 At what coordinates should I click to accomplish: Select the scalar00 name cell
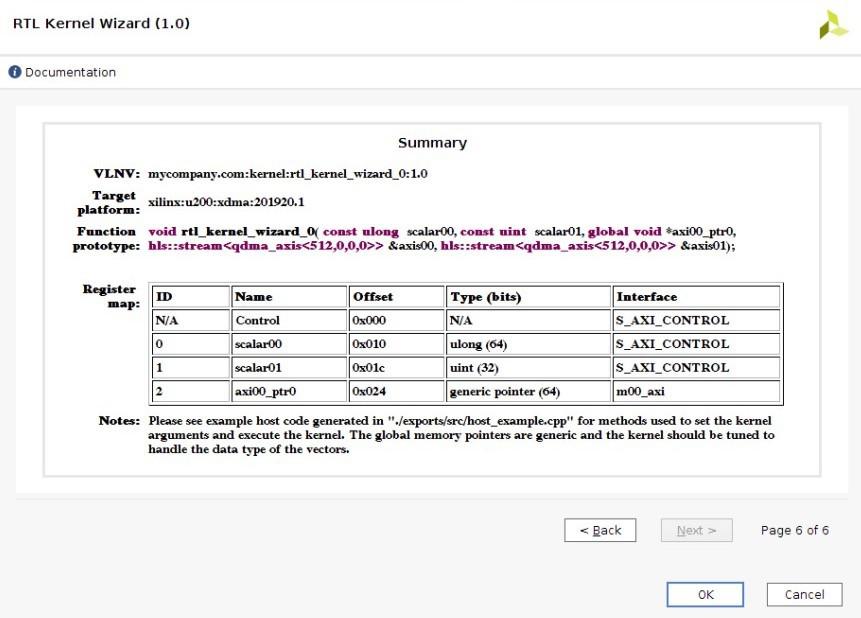pyautogui.click(x=289, y=344)
